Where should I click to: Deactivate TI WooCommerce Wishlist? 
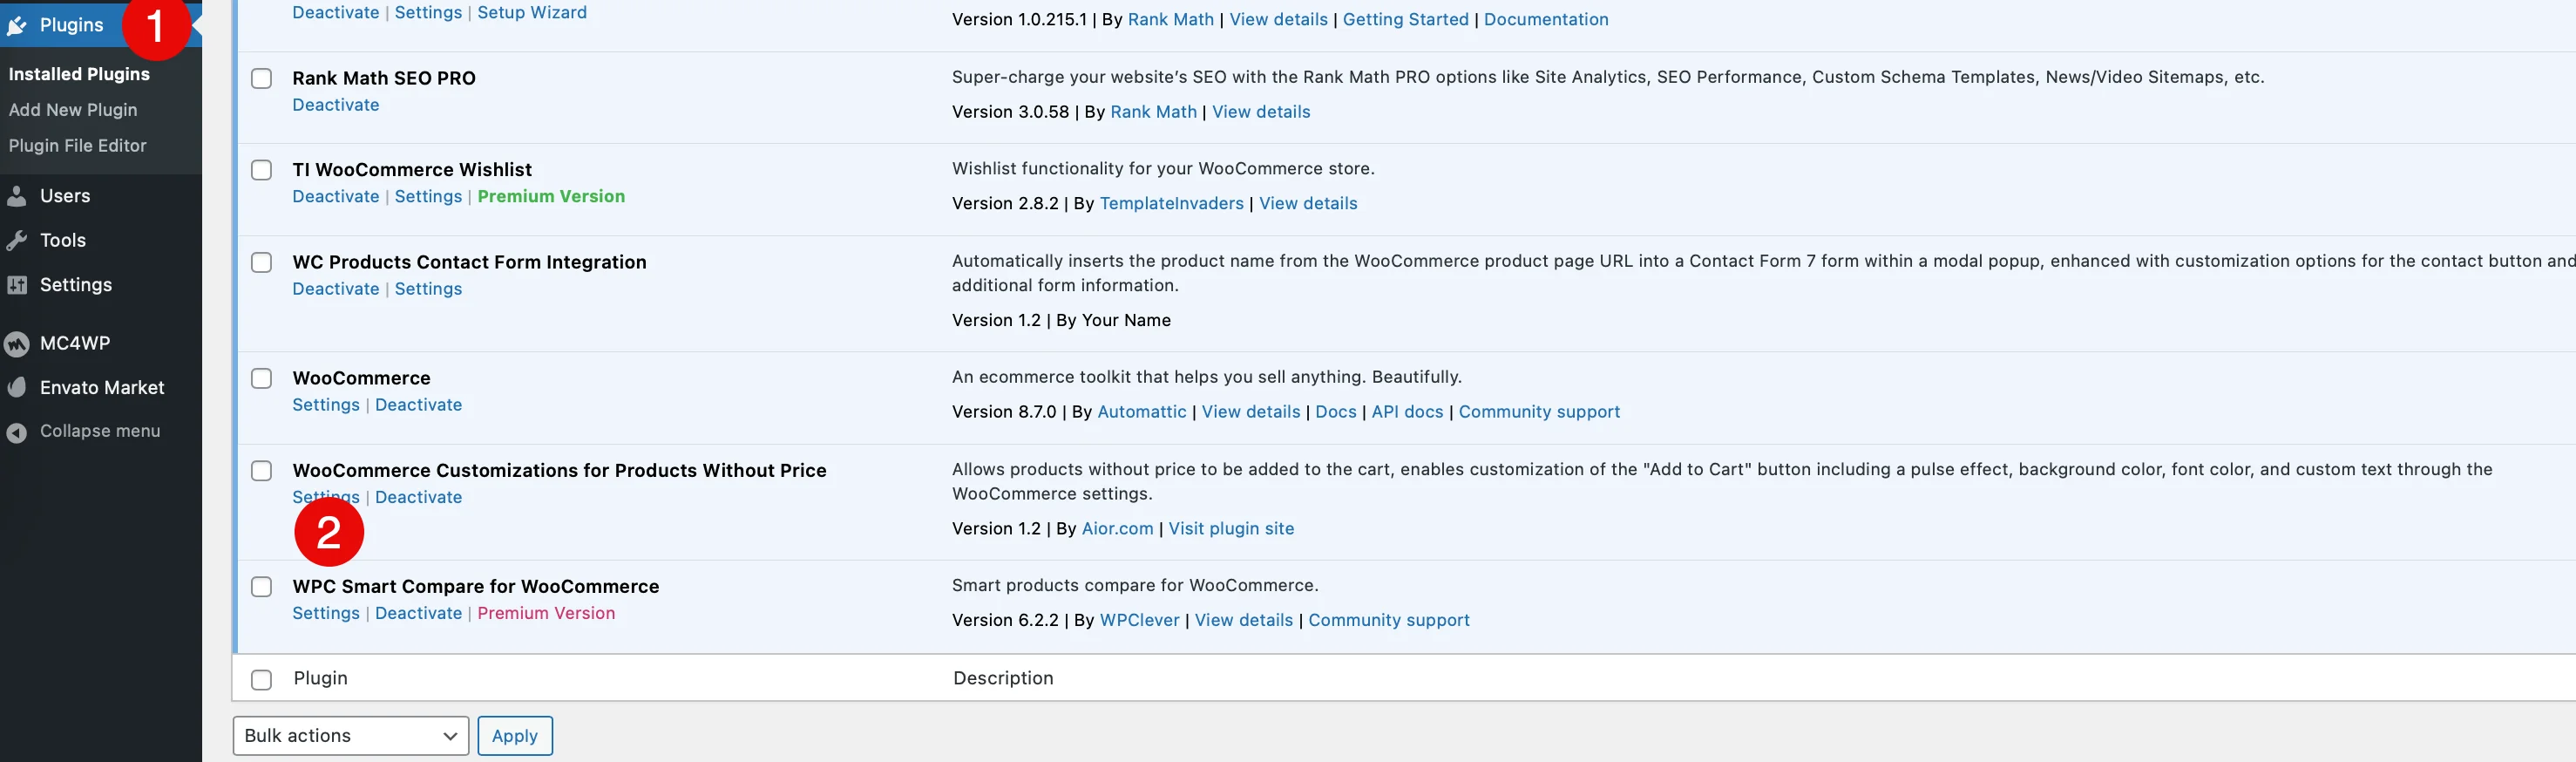coord(336,197)
